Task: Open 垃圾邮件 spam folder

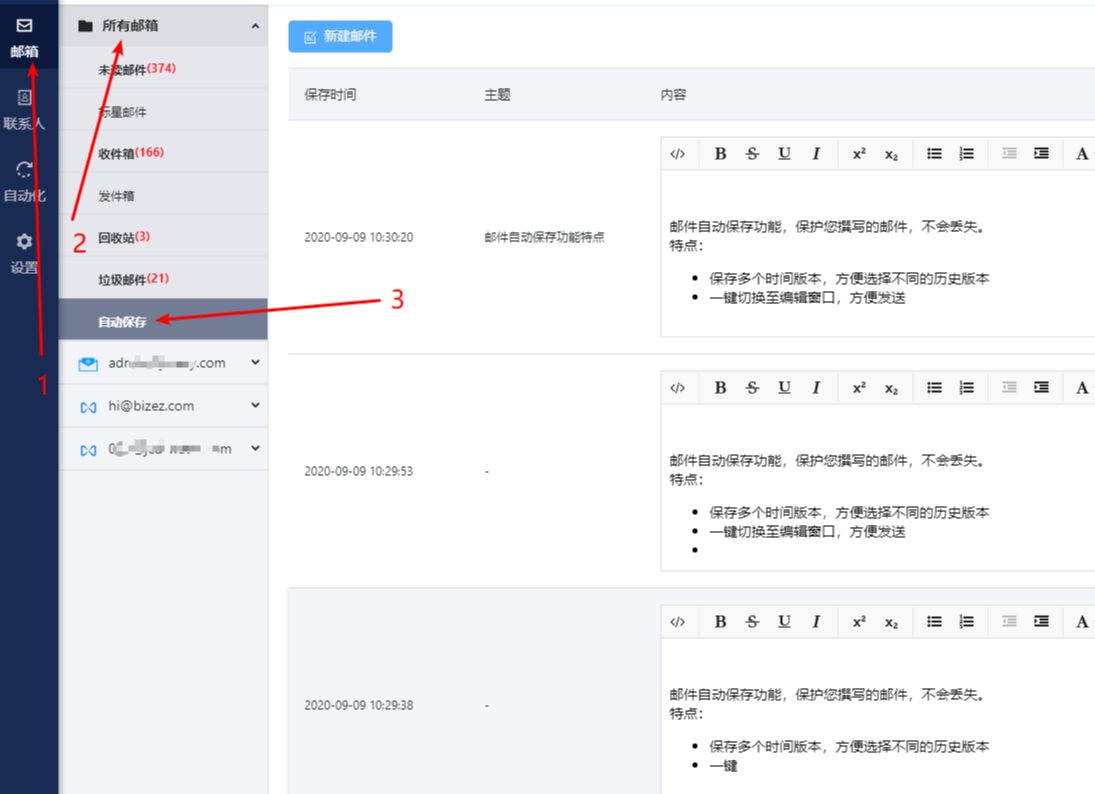Action: coord(122,279)
